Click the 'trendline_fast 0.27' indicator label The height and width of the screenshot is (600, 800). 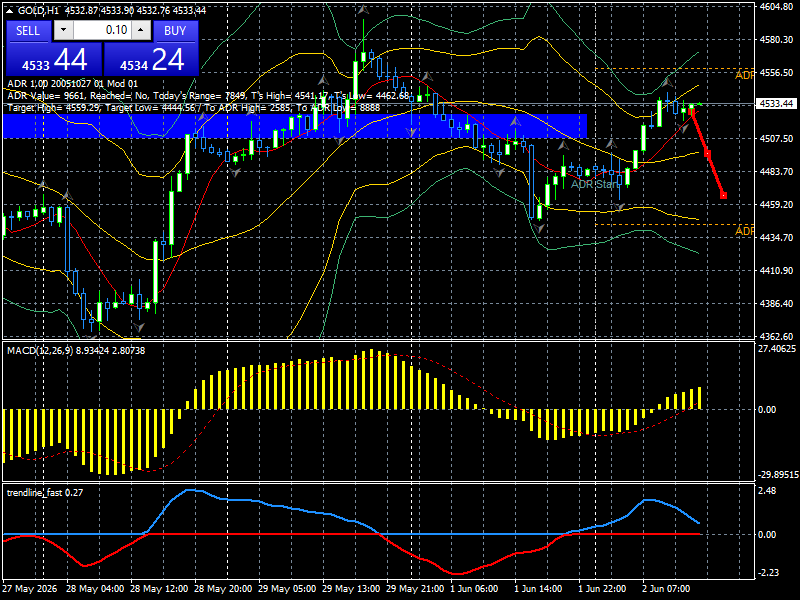click(45, 492)
